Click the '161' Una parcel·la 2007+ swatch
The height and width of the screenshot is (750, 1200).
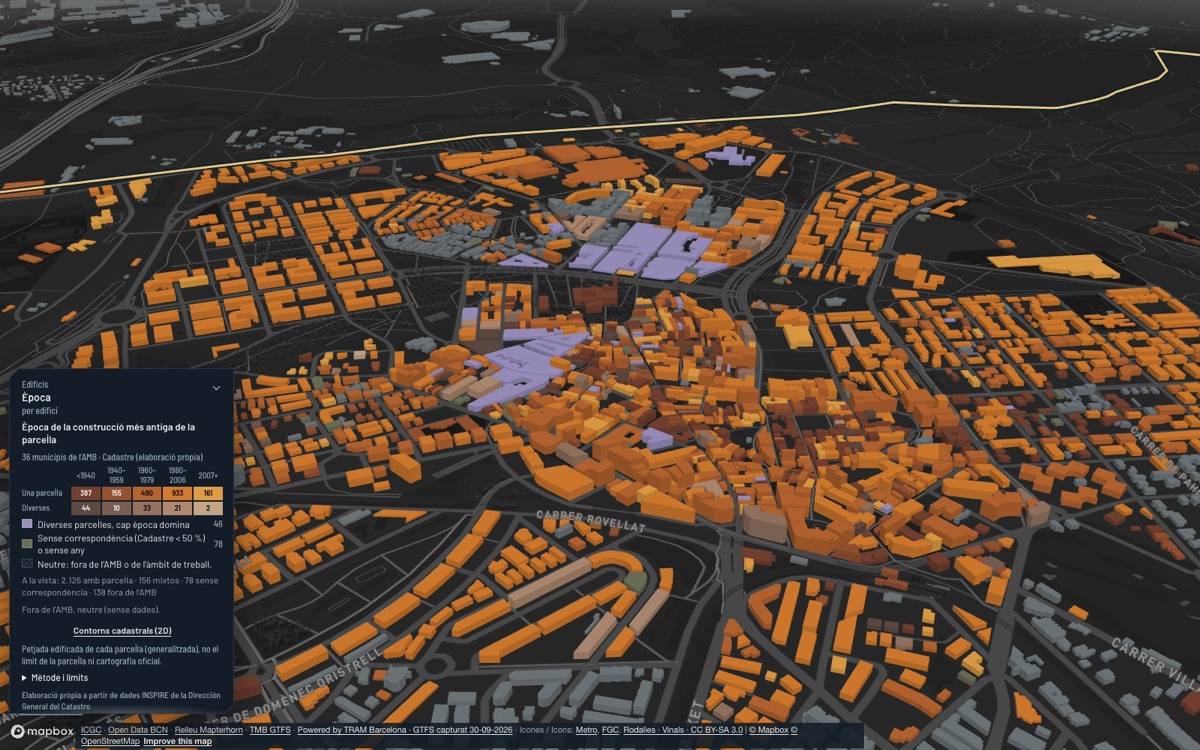(x=208, y=493)
